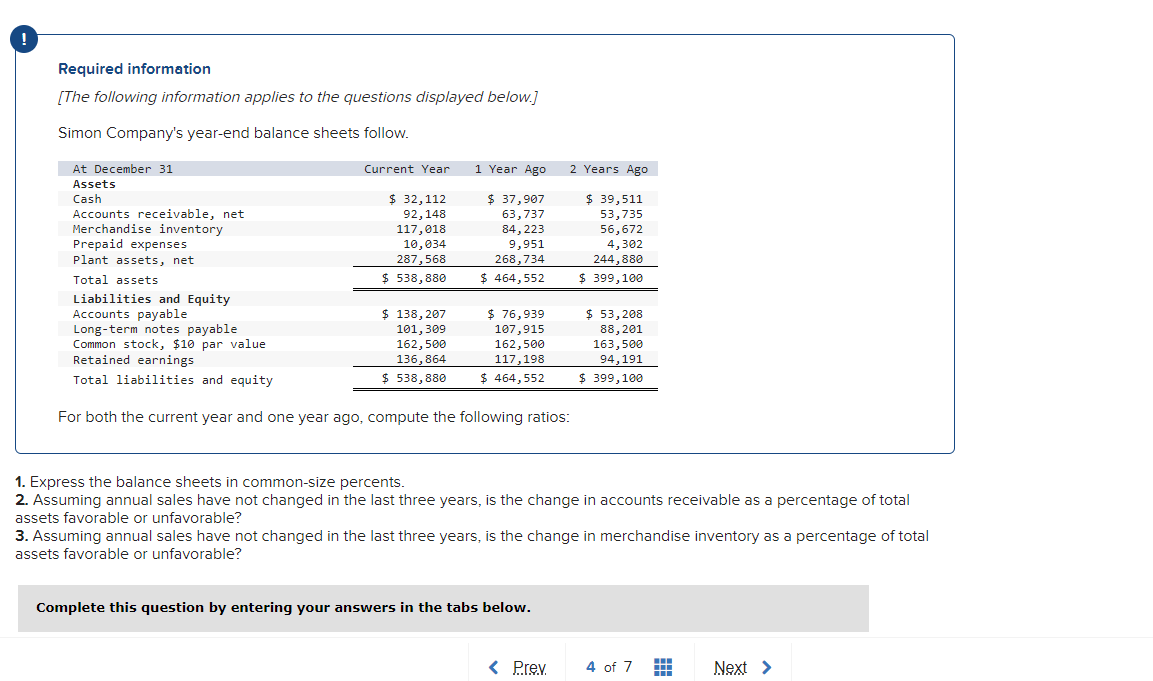Click requirement 1 about common-size percents
The image size is (1153, 681).
[x=210, y=482]
